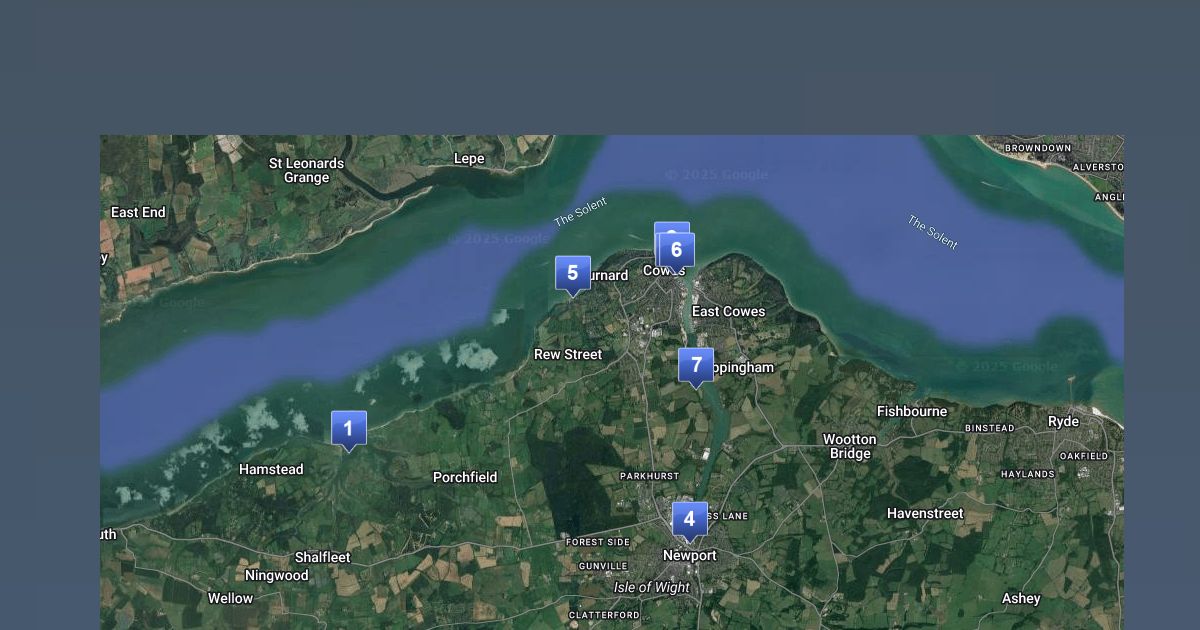
Task: Select the Wootton Bridge label on map
Action: click(x=849, y=446)
